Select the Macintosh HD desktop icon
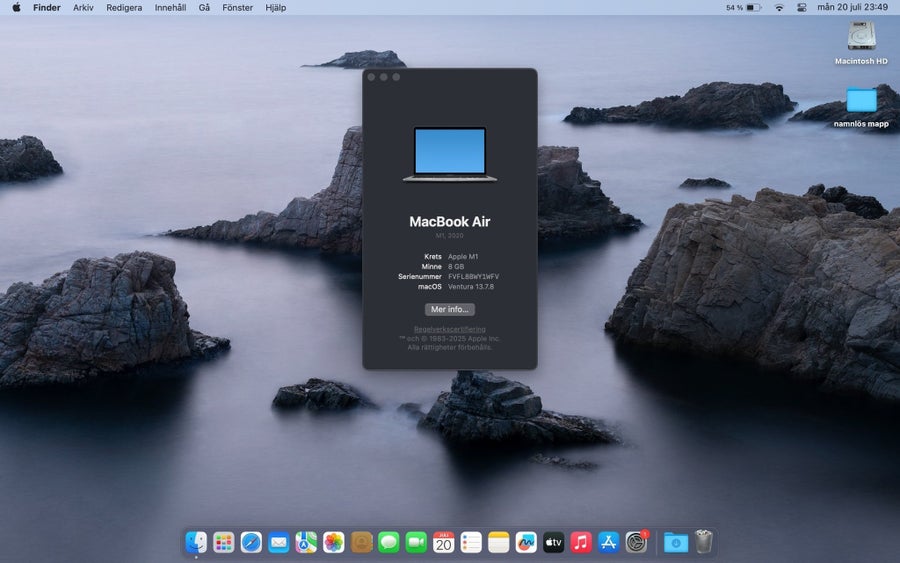This screenshot has height=563, width=900. click(861, 43)
